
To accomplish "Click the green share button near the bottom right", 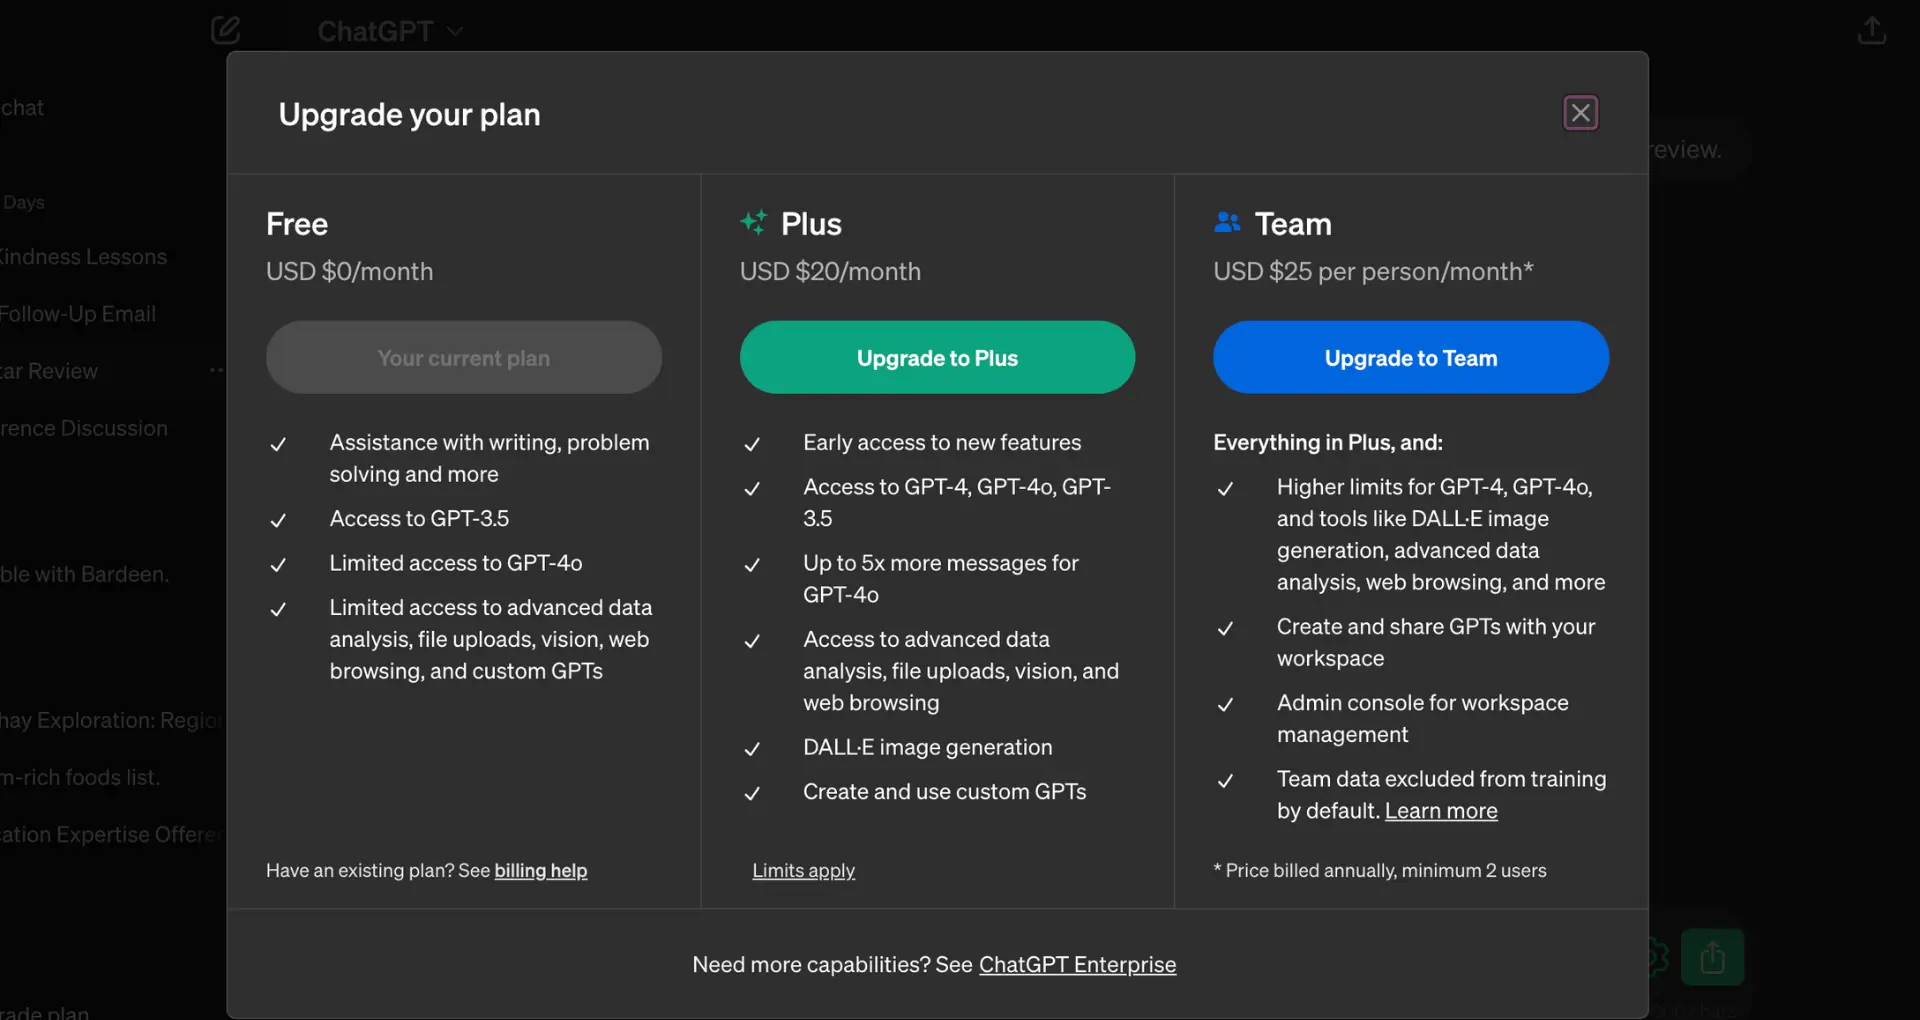I will click(x=1712, y=957).
